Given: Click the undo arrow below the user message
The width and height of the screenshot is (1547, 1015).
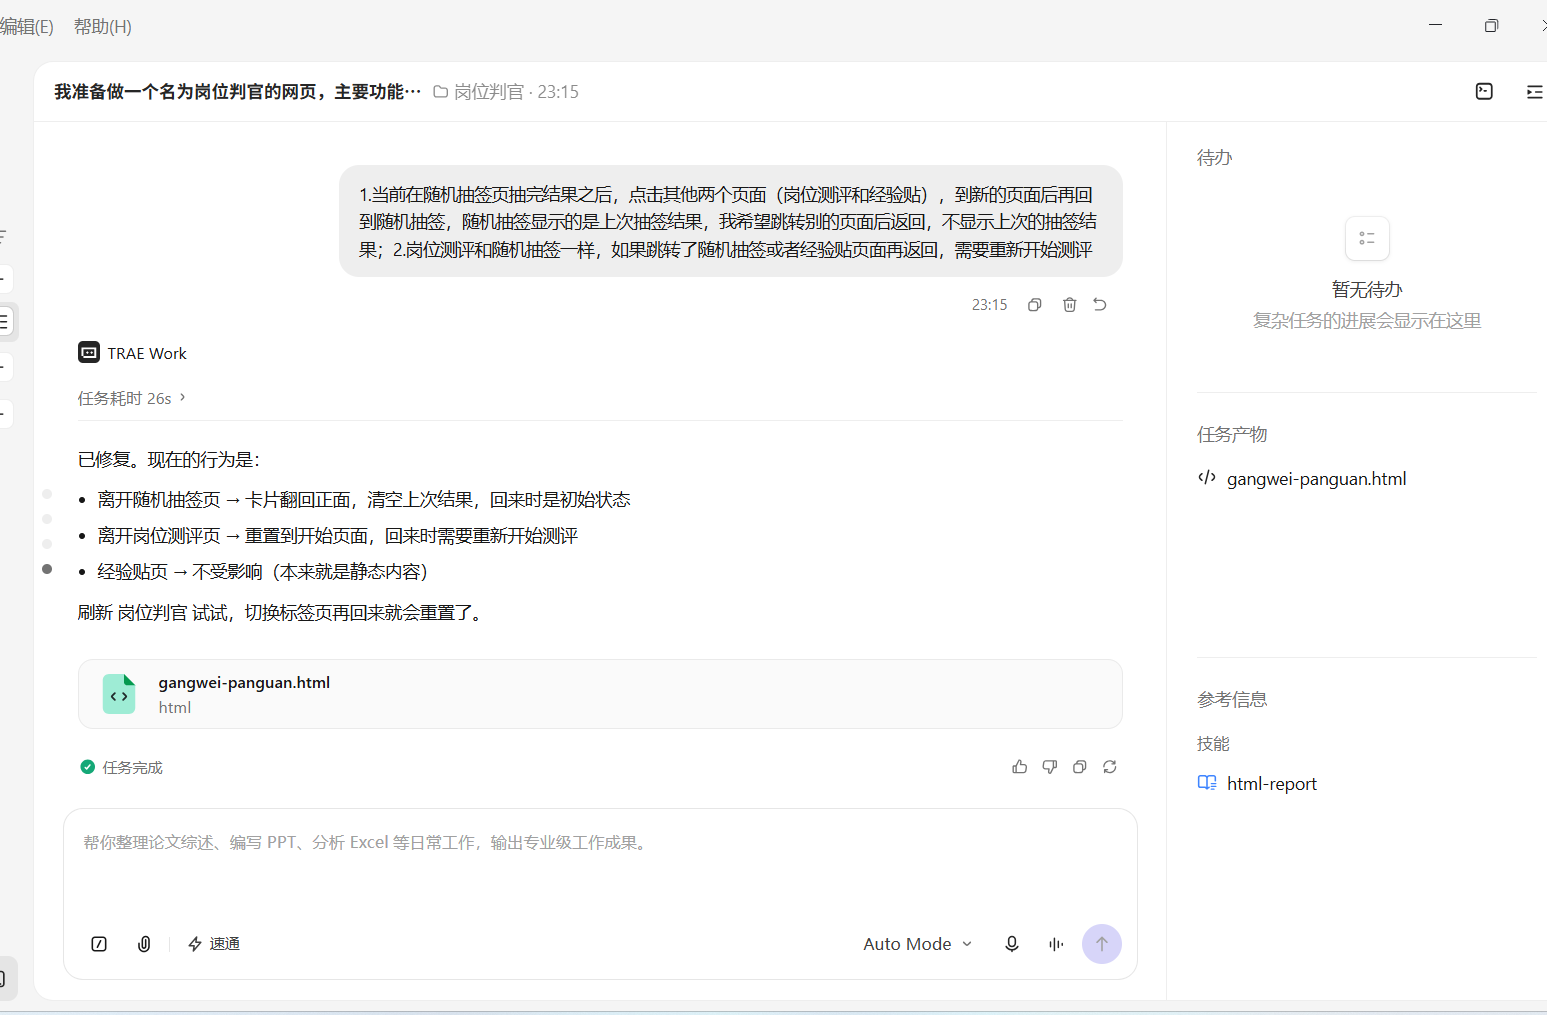Looking at the screenshot, I should (x=1100, y=305).
